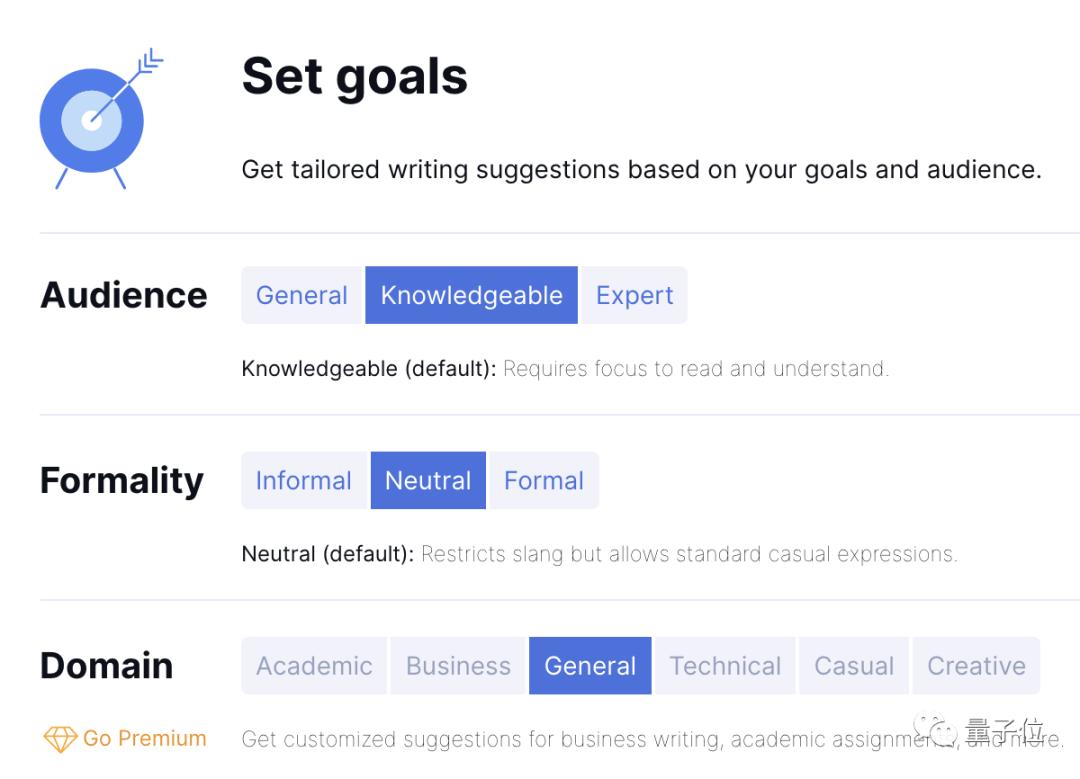Click the Audience section label
This screenshot has height=779, width=1080.
click(x=124, y=295)
